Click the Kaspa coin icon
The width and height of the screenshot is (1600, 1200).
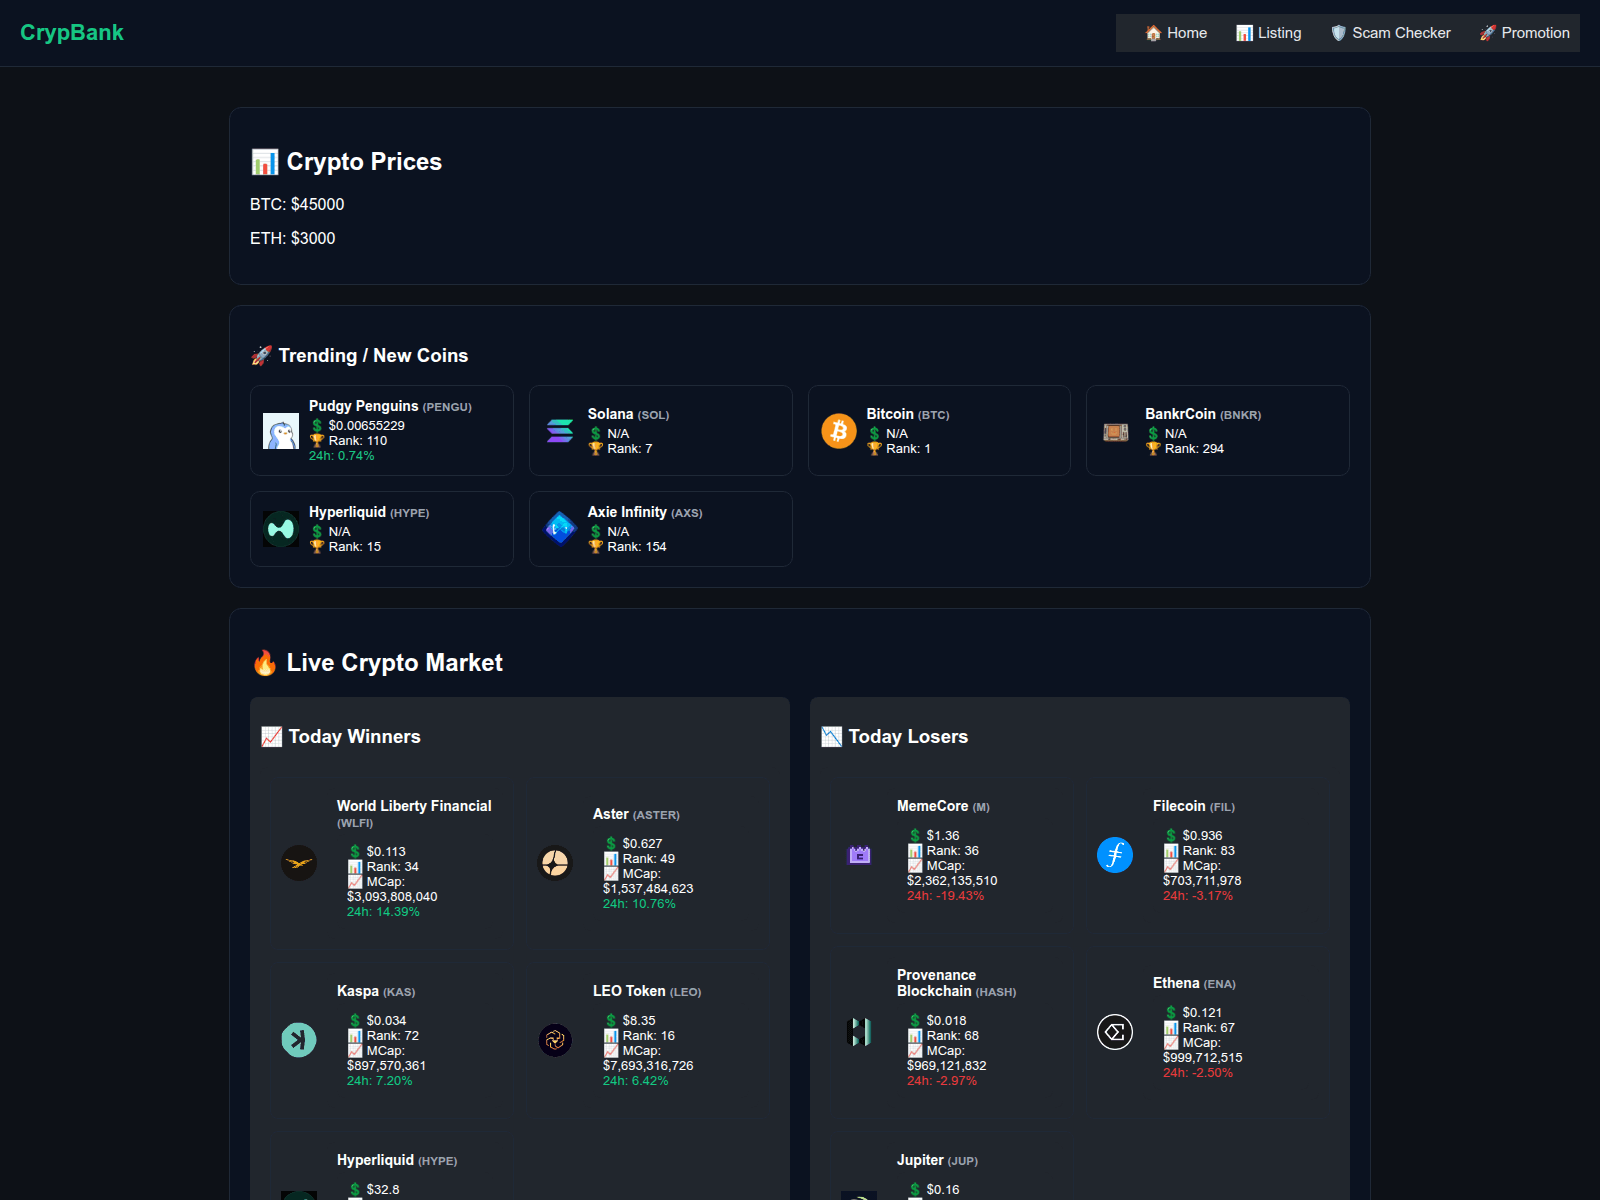[299, 1040]
